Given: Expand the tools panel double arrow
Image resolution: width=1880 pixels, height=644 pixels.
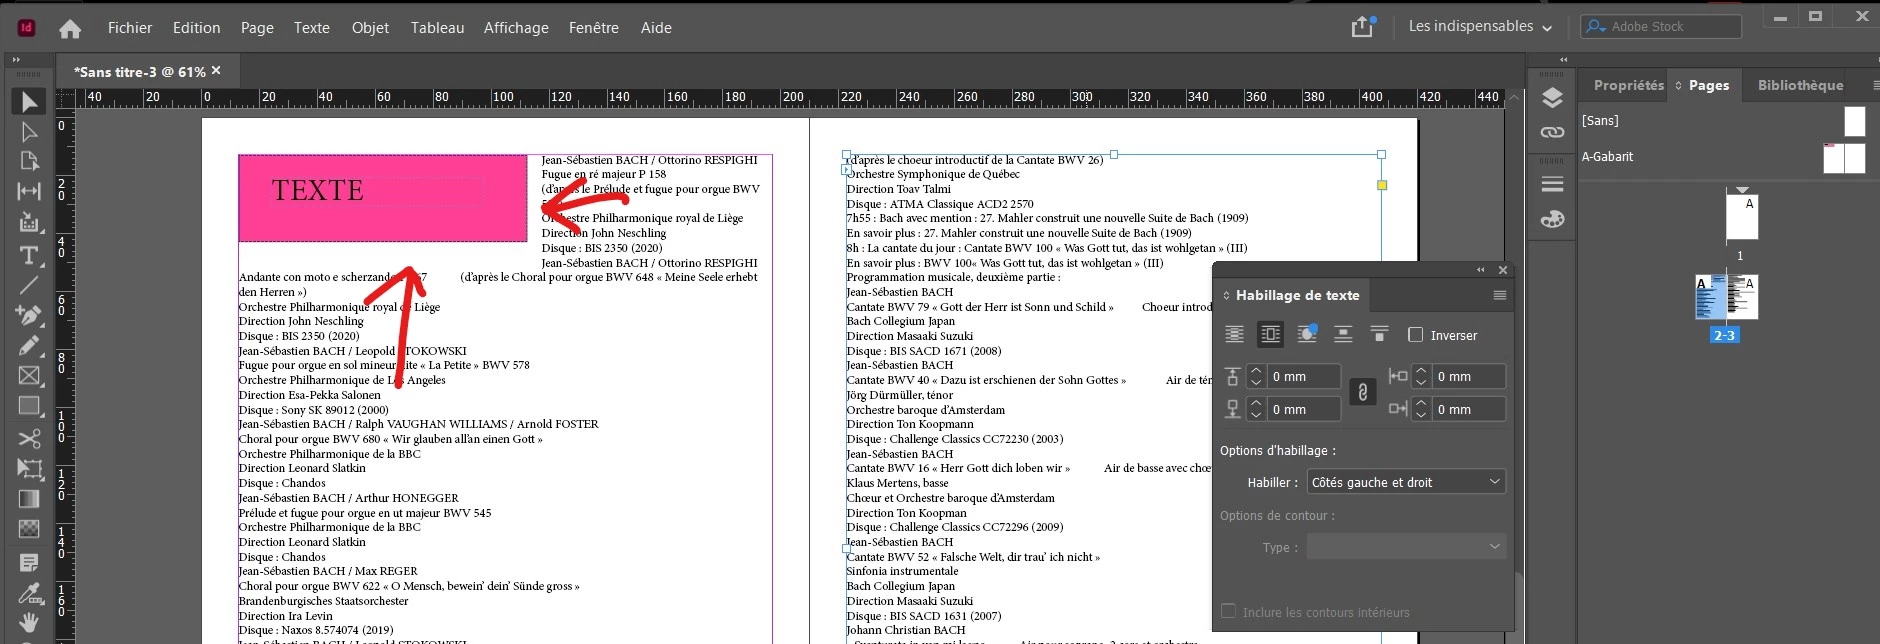Looking at the screenshot, I should [x=15, y=60].
